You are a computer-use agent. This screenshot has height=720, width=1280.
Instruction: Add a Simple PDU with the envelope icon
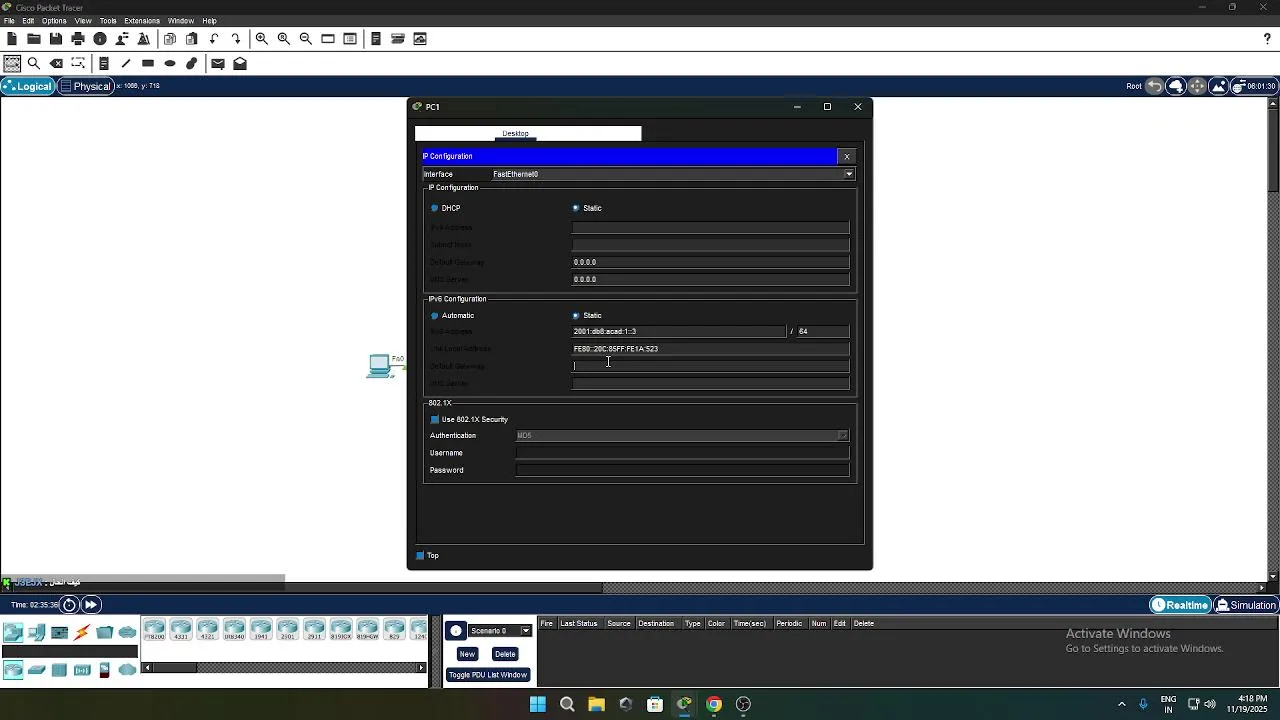pyautogui.click(x=218, y=63)
